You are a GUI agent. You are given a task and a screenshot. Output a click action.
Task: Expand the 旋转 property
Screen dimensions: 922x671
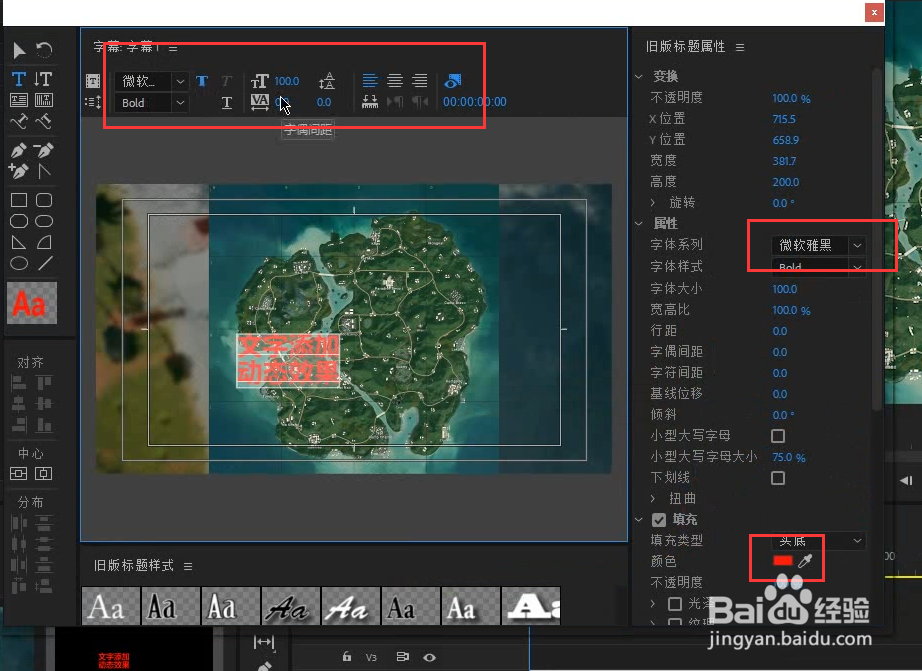[x=653, y=202]
